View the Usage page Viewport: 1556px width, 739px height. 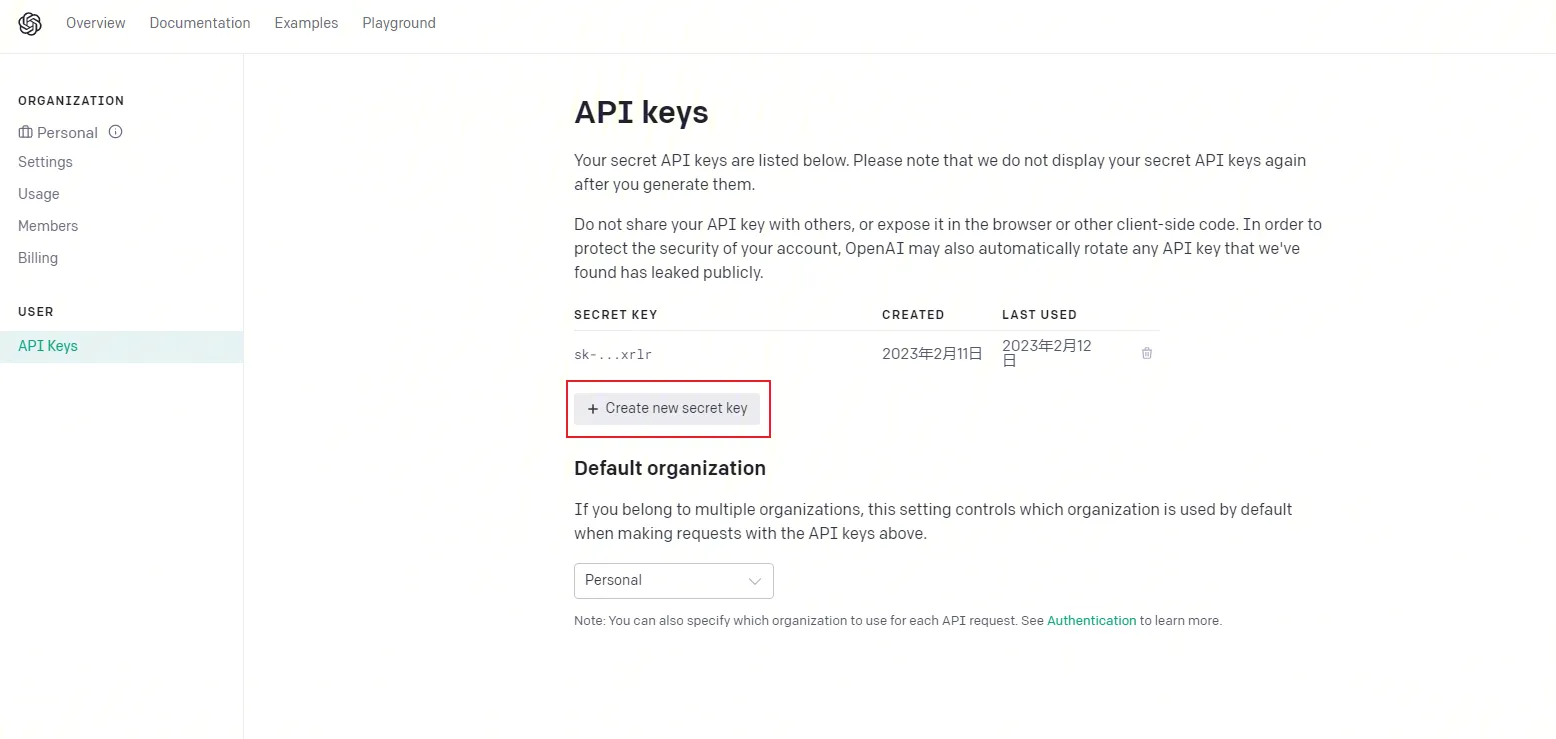pyautogui.click(x=39, y=194)
